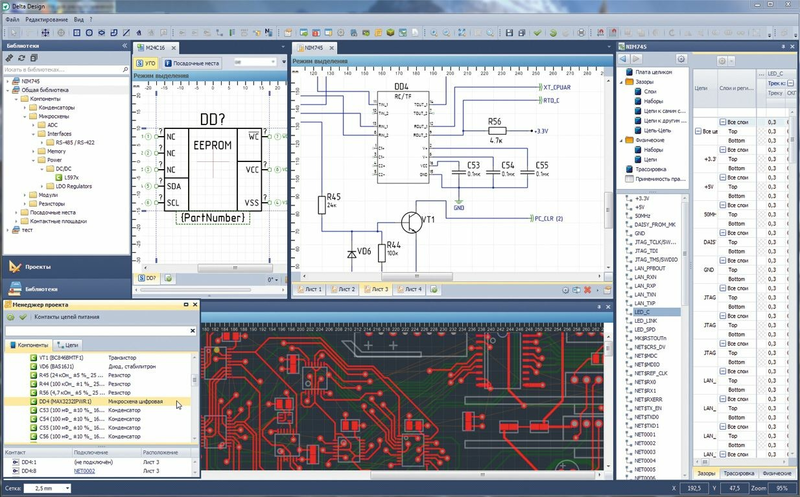Open the Проекты navigation section

(66, 267)
